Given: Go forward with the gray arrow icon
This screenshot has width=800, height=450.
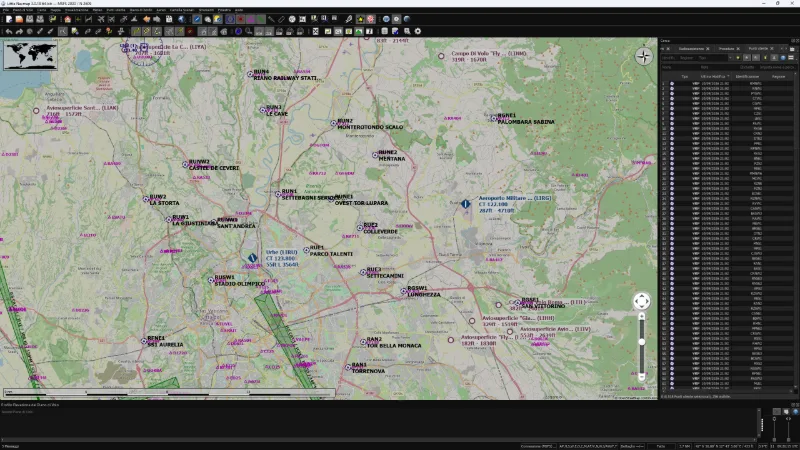Looking at the screenshot, I should [x=157, y=19].
